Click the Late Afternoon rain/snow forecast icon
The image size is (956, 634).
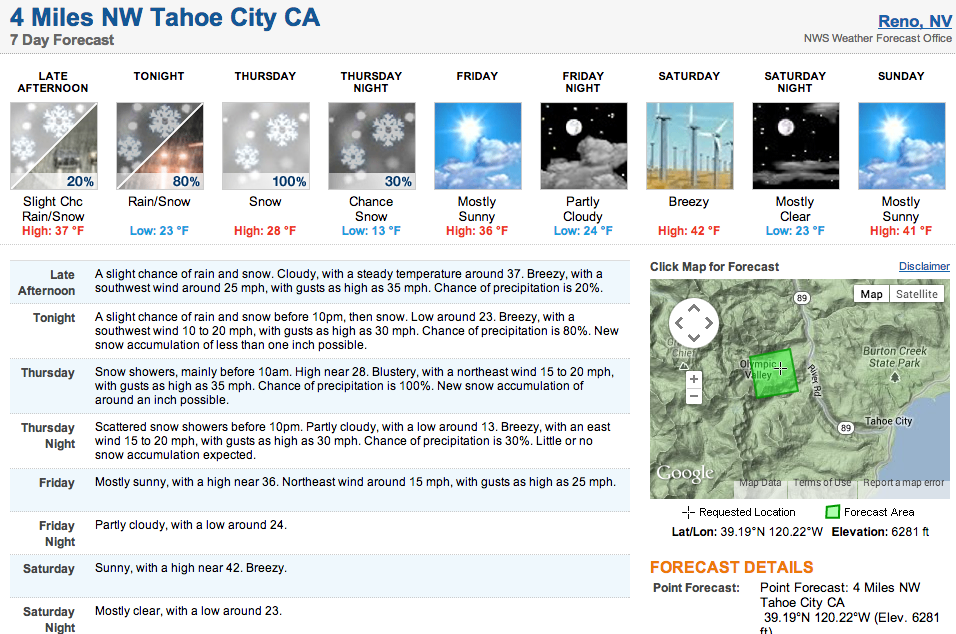[x=54, y=146]
